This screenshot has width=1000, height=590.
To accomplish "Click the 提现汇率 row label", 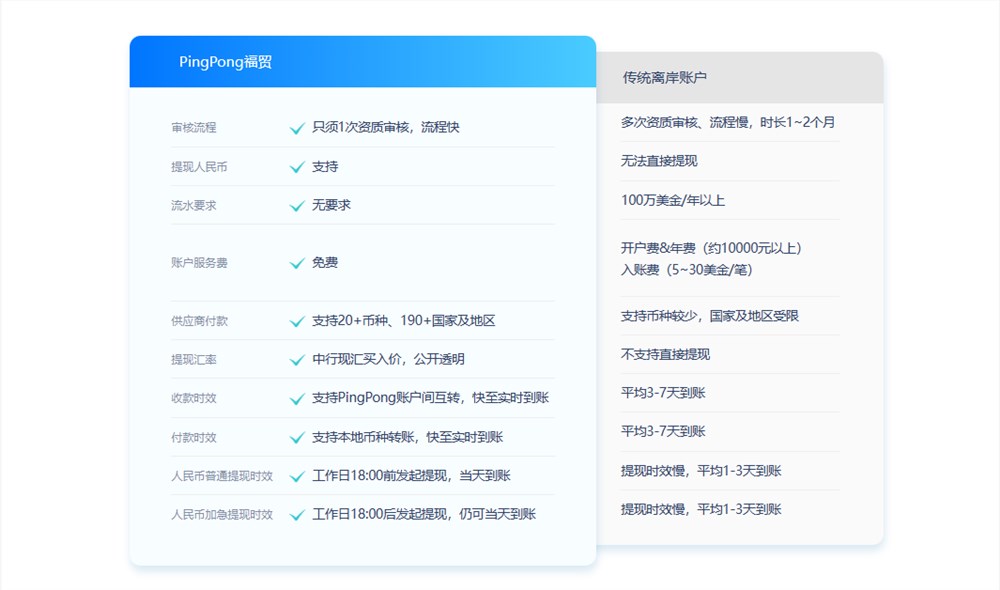I will [x=194, y=360].
